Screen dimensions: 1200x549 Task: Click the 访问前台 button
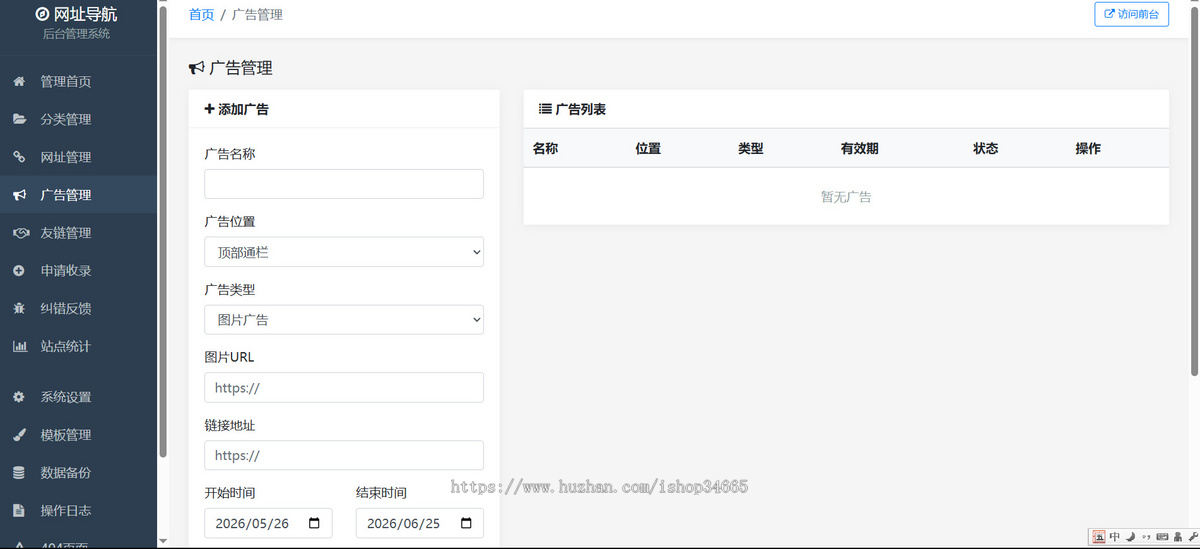[1132, 14]
